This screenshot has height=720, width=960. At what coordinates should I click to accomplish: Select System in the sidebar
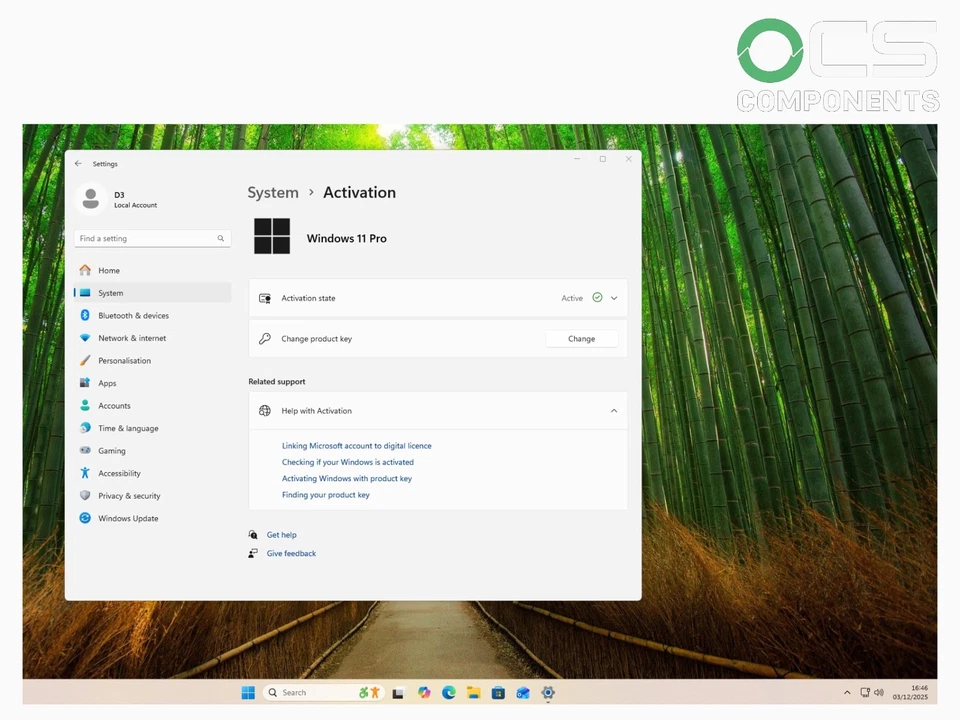coord(152,293)
